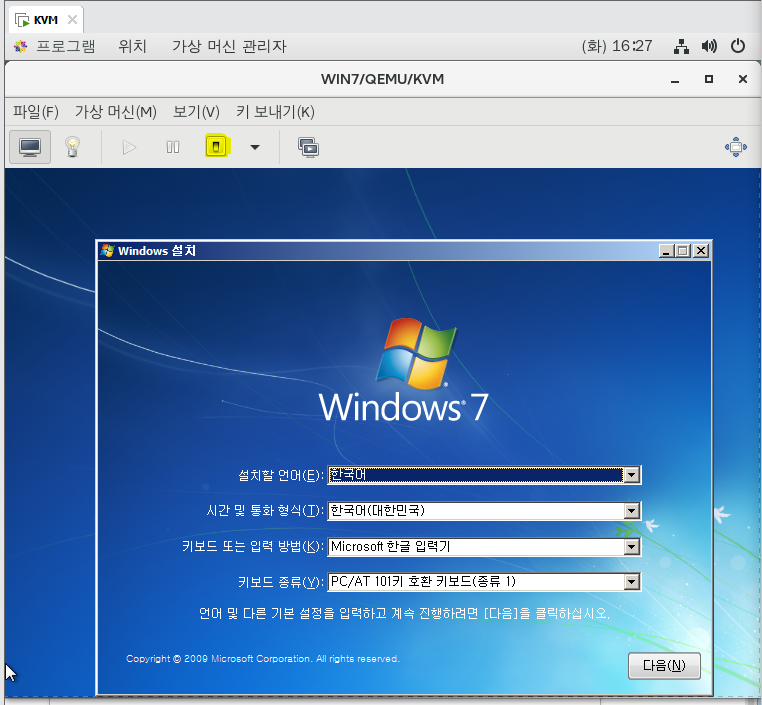This screenshot has width=762, height=705.
Task: Open the 키 보내기(K) menu
Action: pos(275,112)
